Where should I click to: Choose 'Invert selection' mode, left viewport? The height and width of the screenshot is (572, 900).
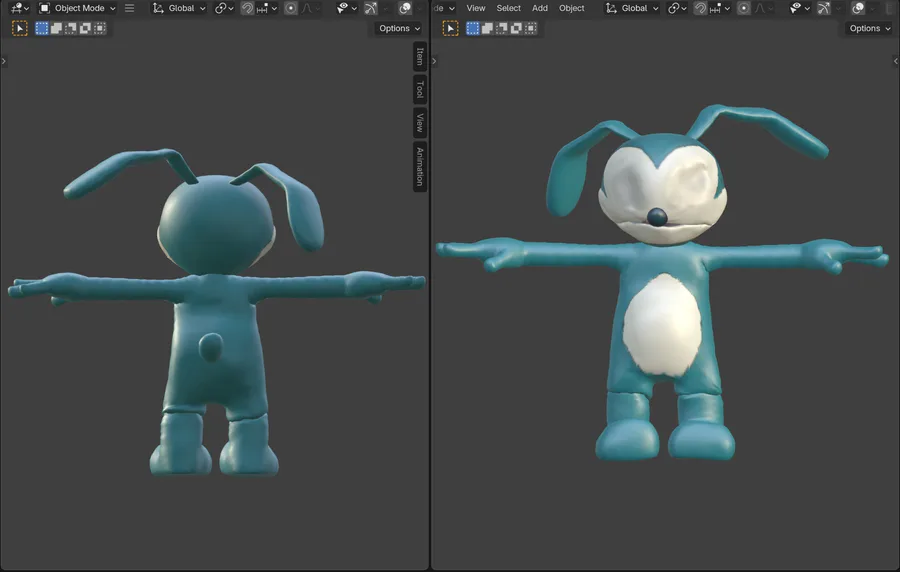point(85,28)
